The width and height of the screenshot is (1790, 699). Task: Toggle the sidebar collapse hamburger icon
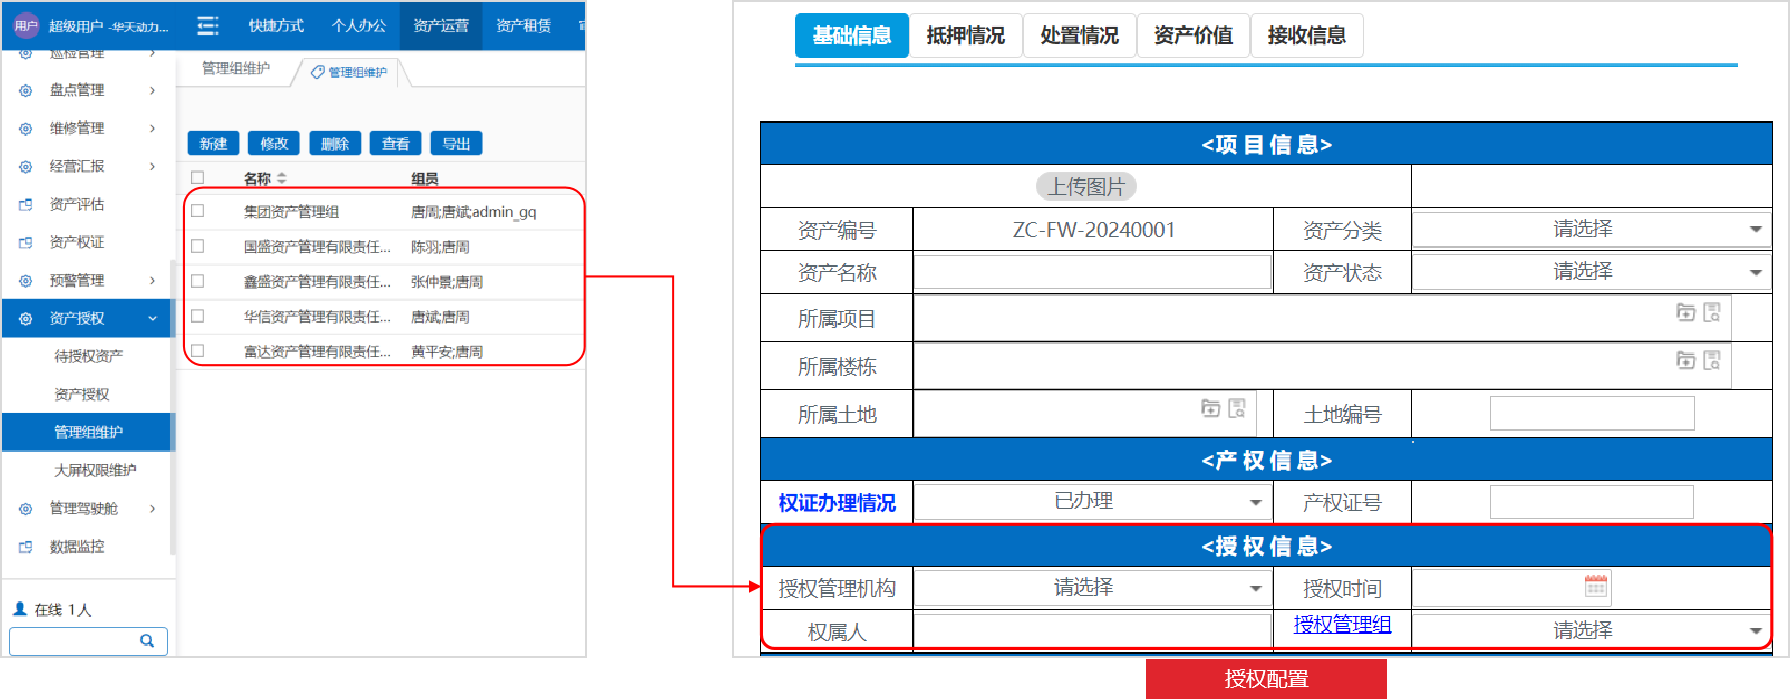coord(207,26)
